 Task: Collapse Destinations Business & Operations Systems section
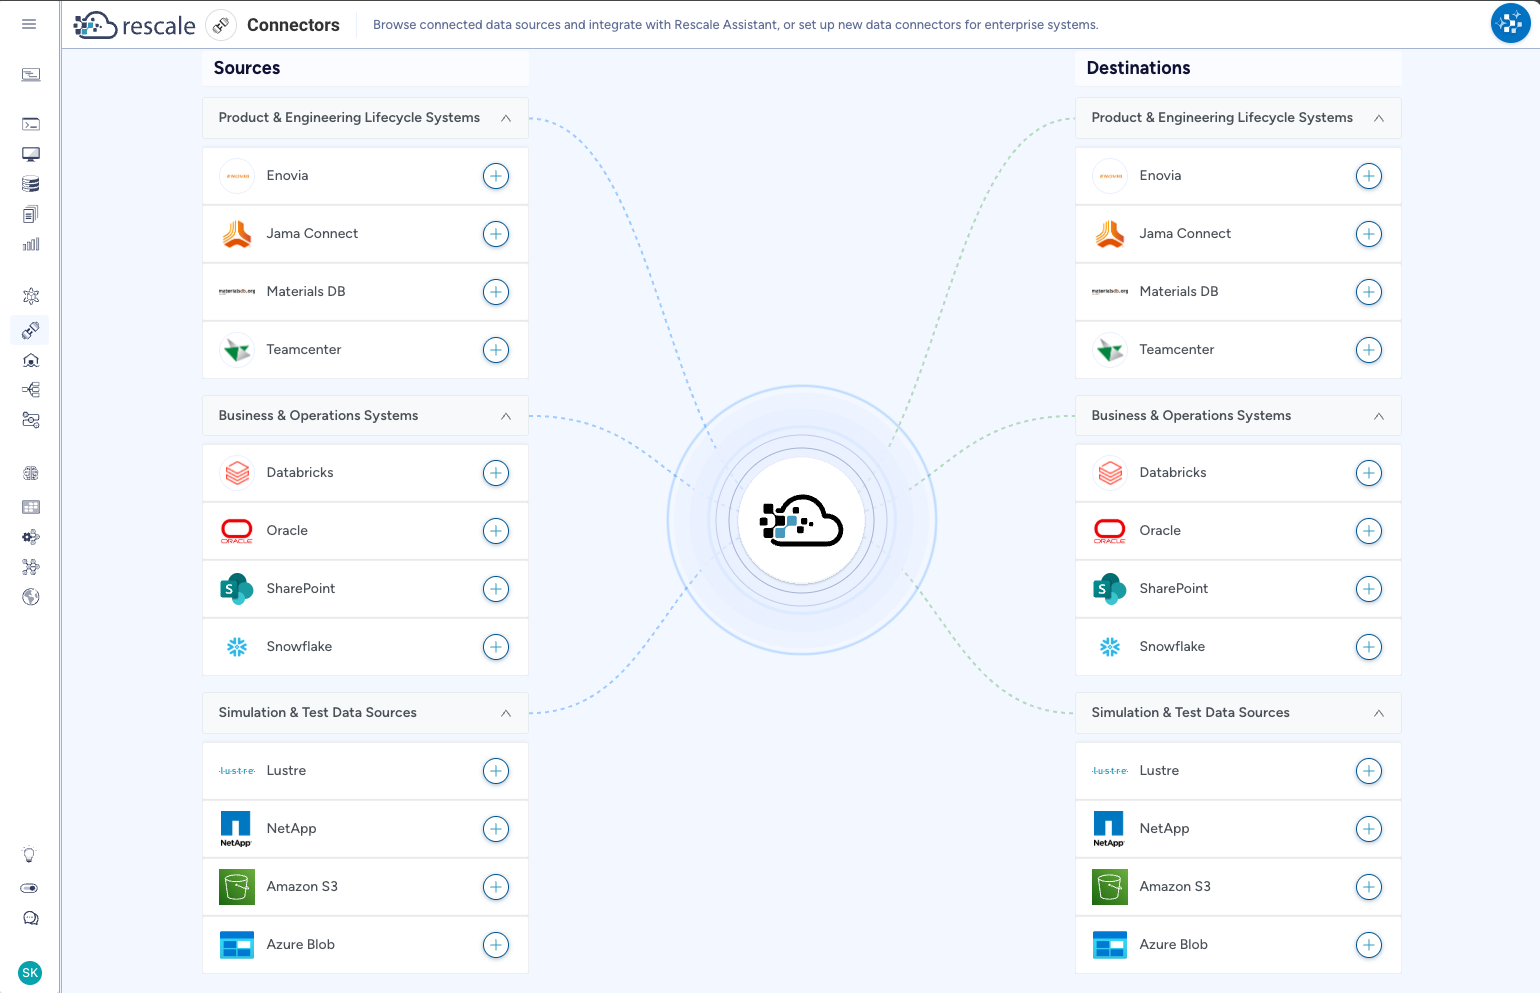point(1379,416)
